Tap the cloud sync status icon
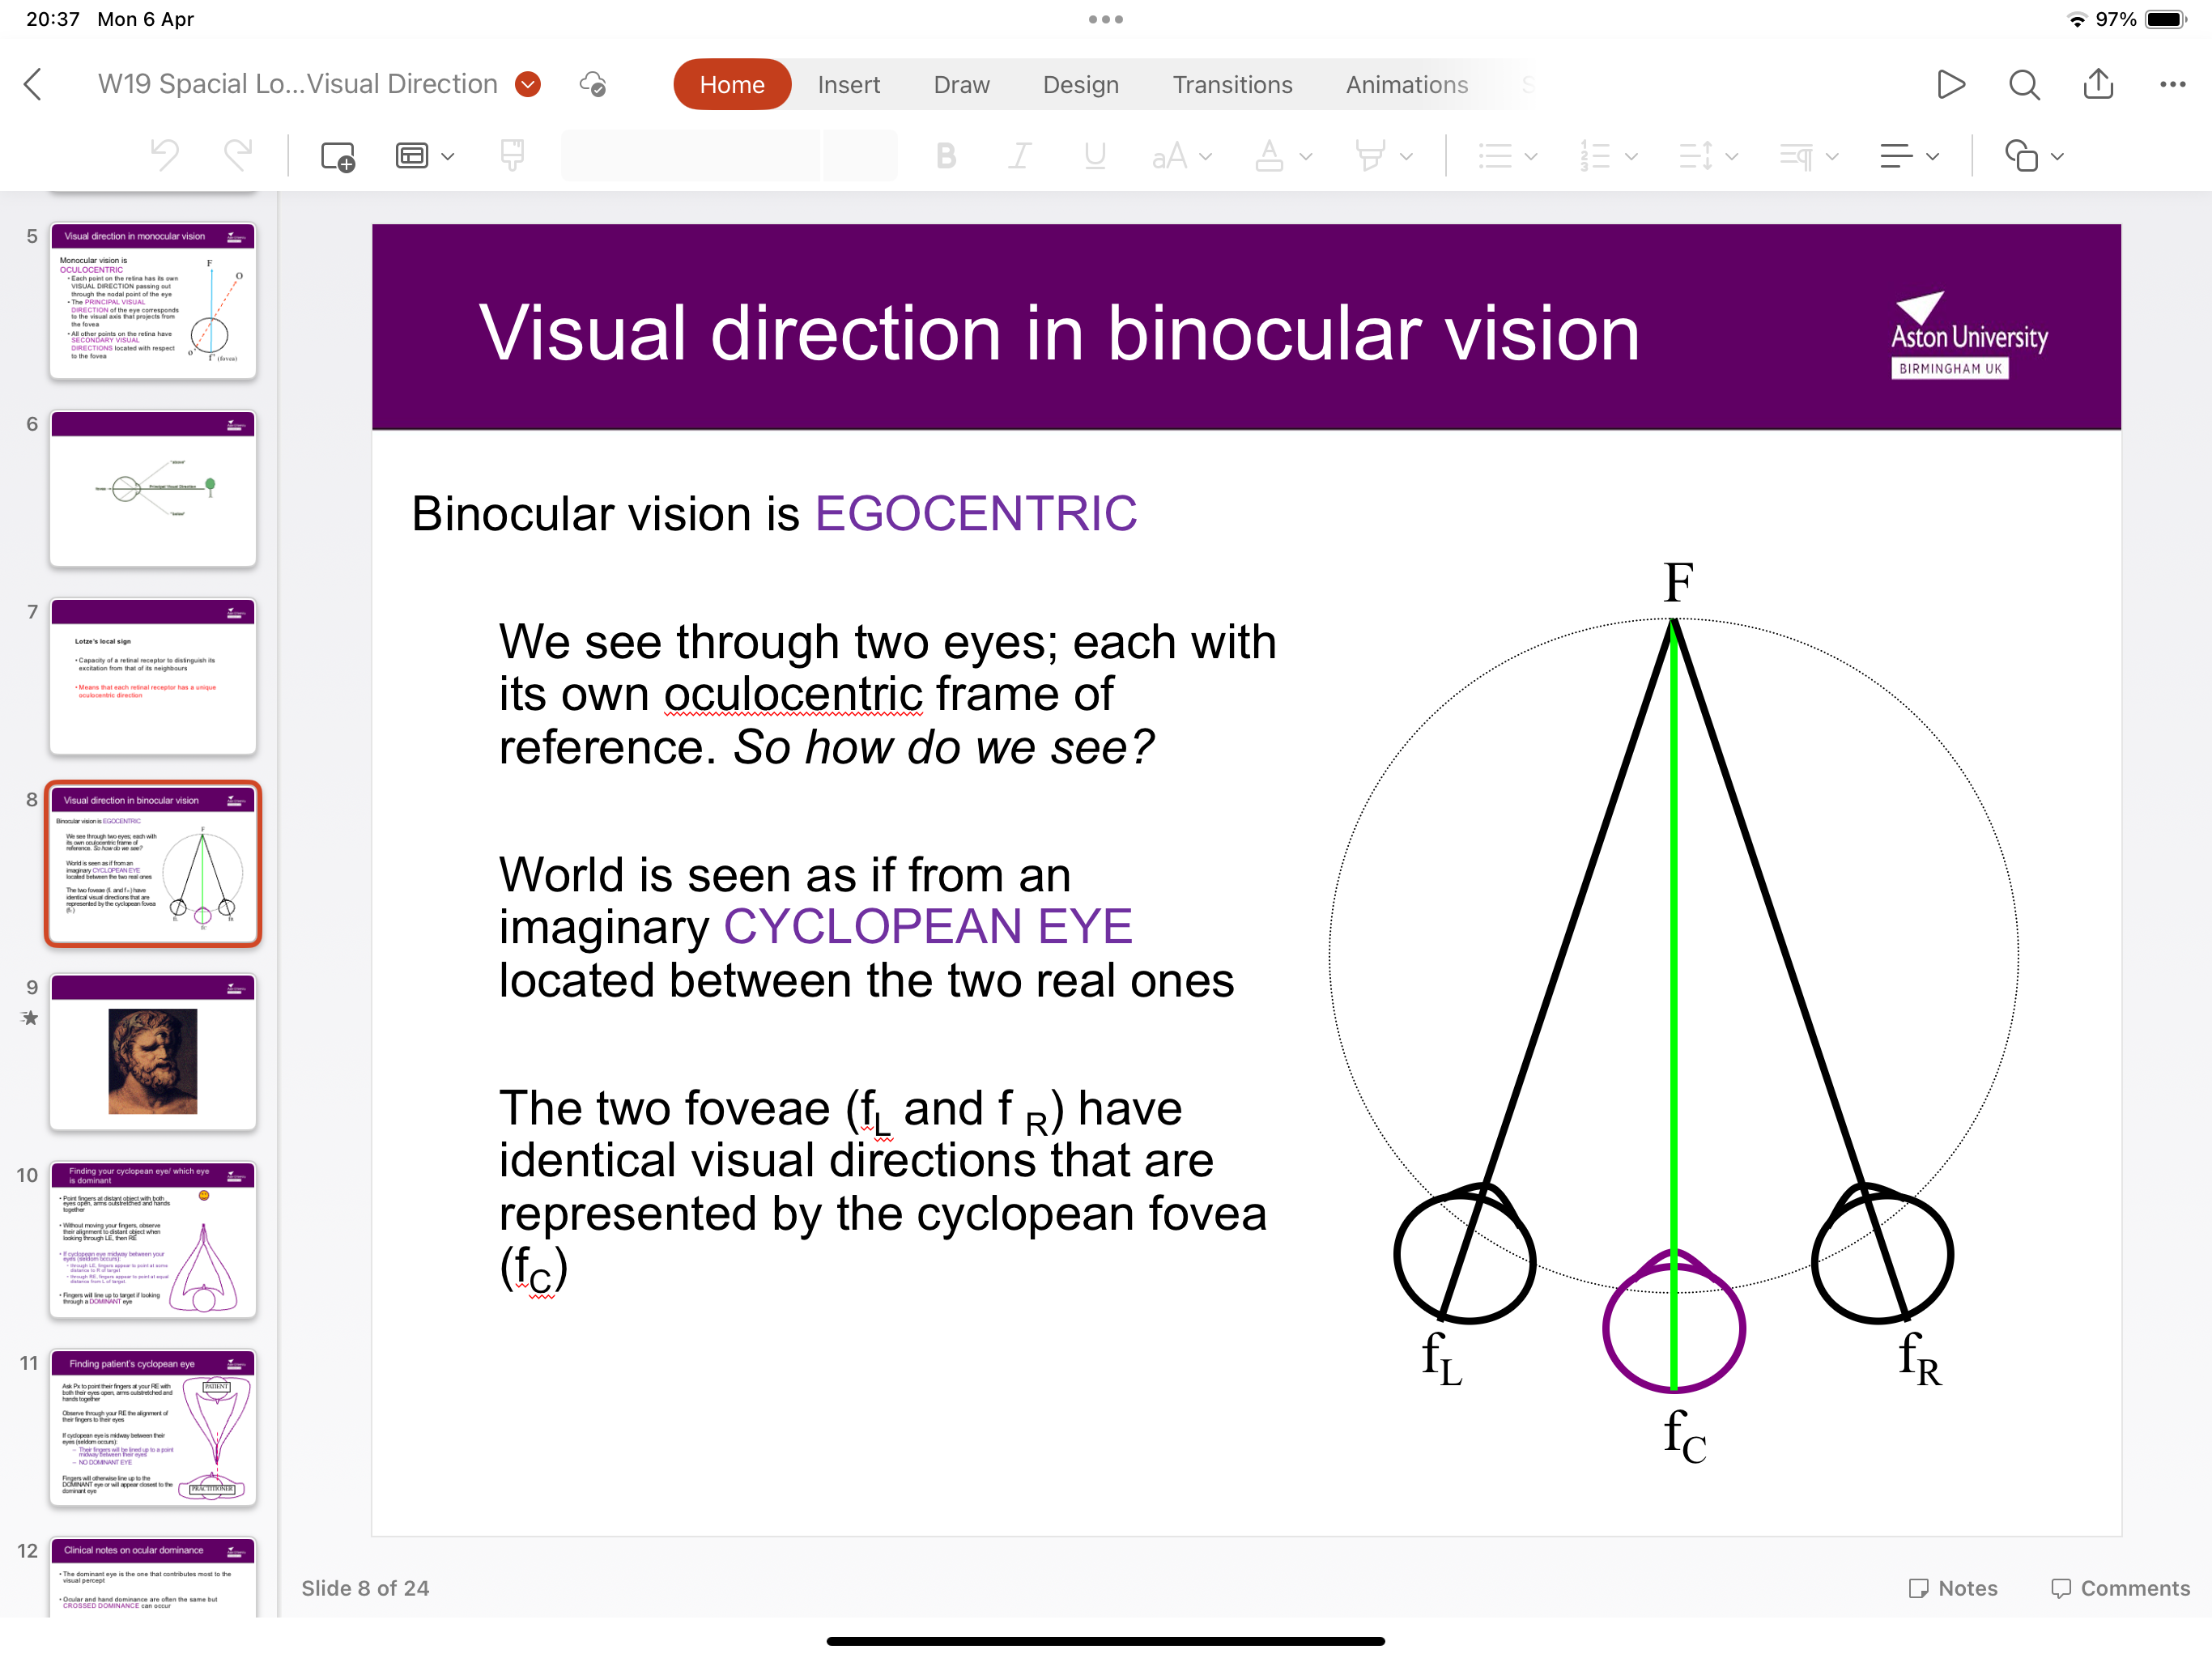2212x1658 pixels. (593, 85)
